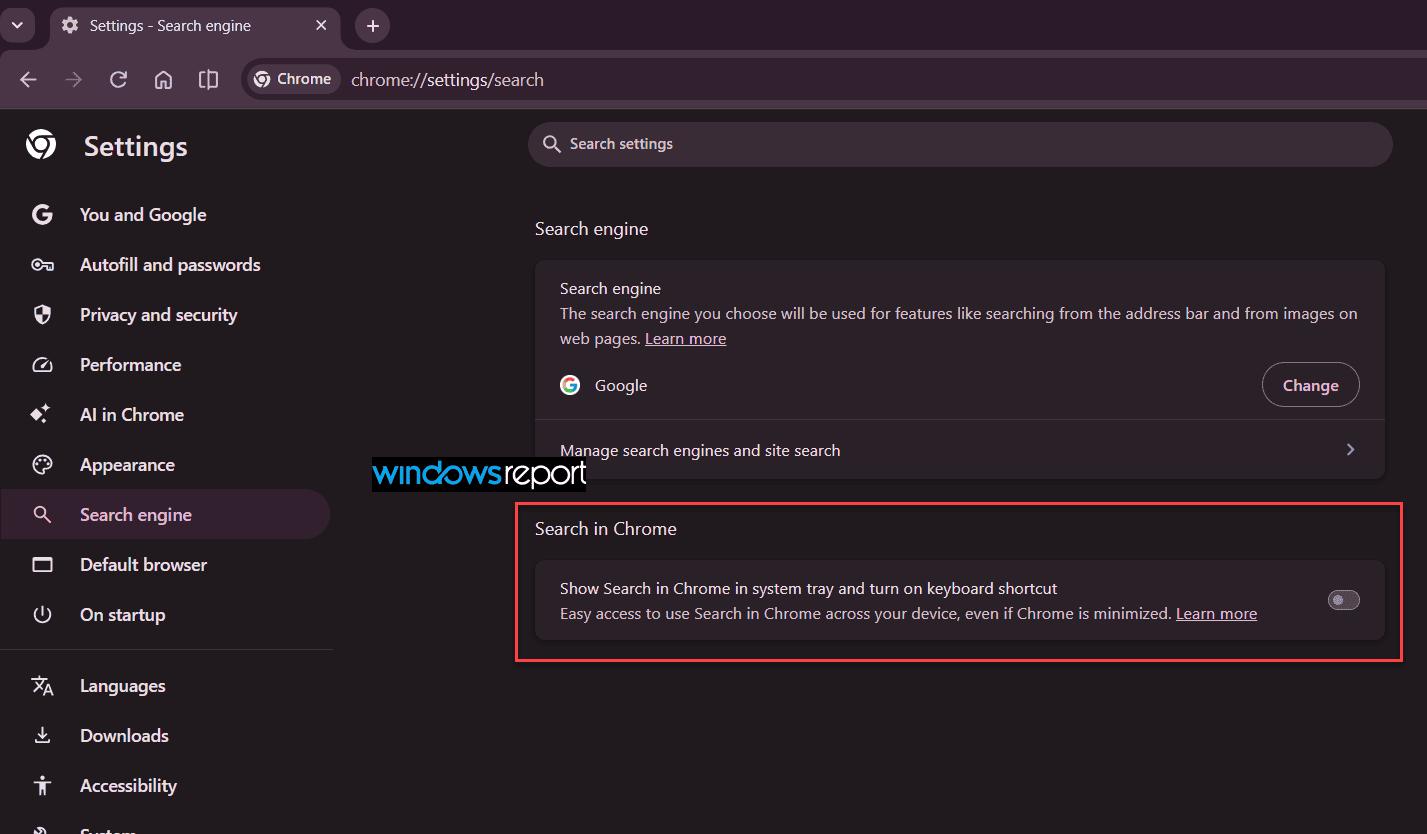Click the browser back arrow
This screenshot has height=834, width=1427.
point(28,80)
